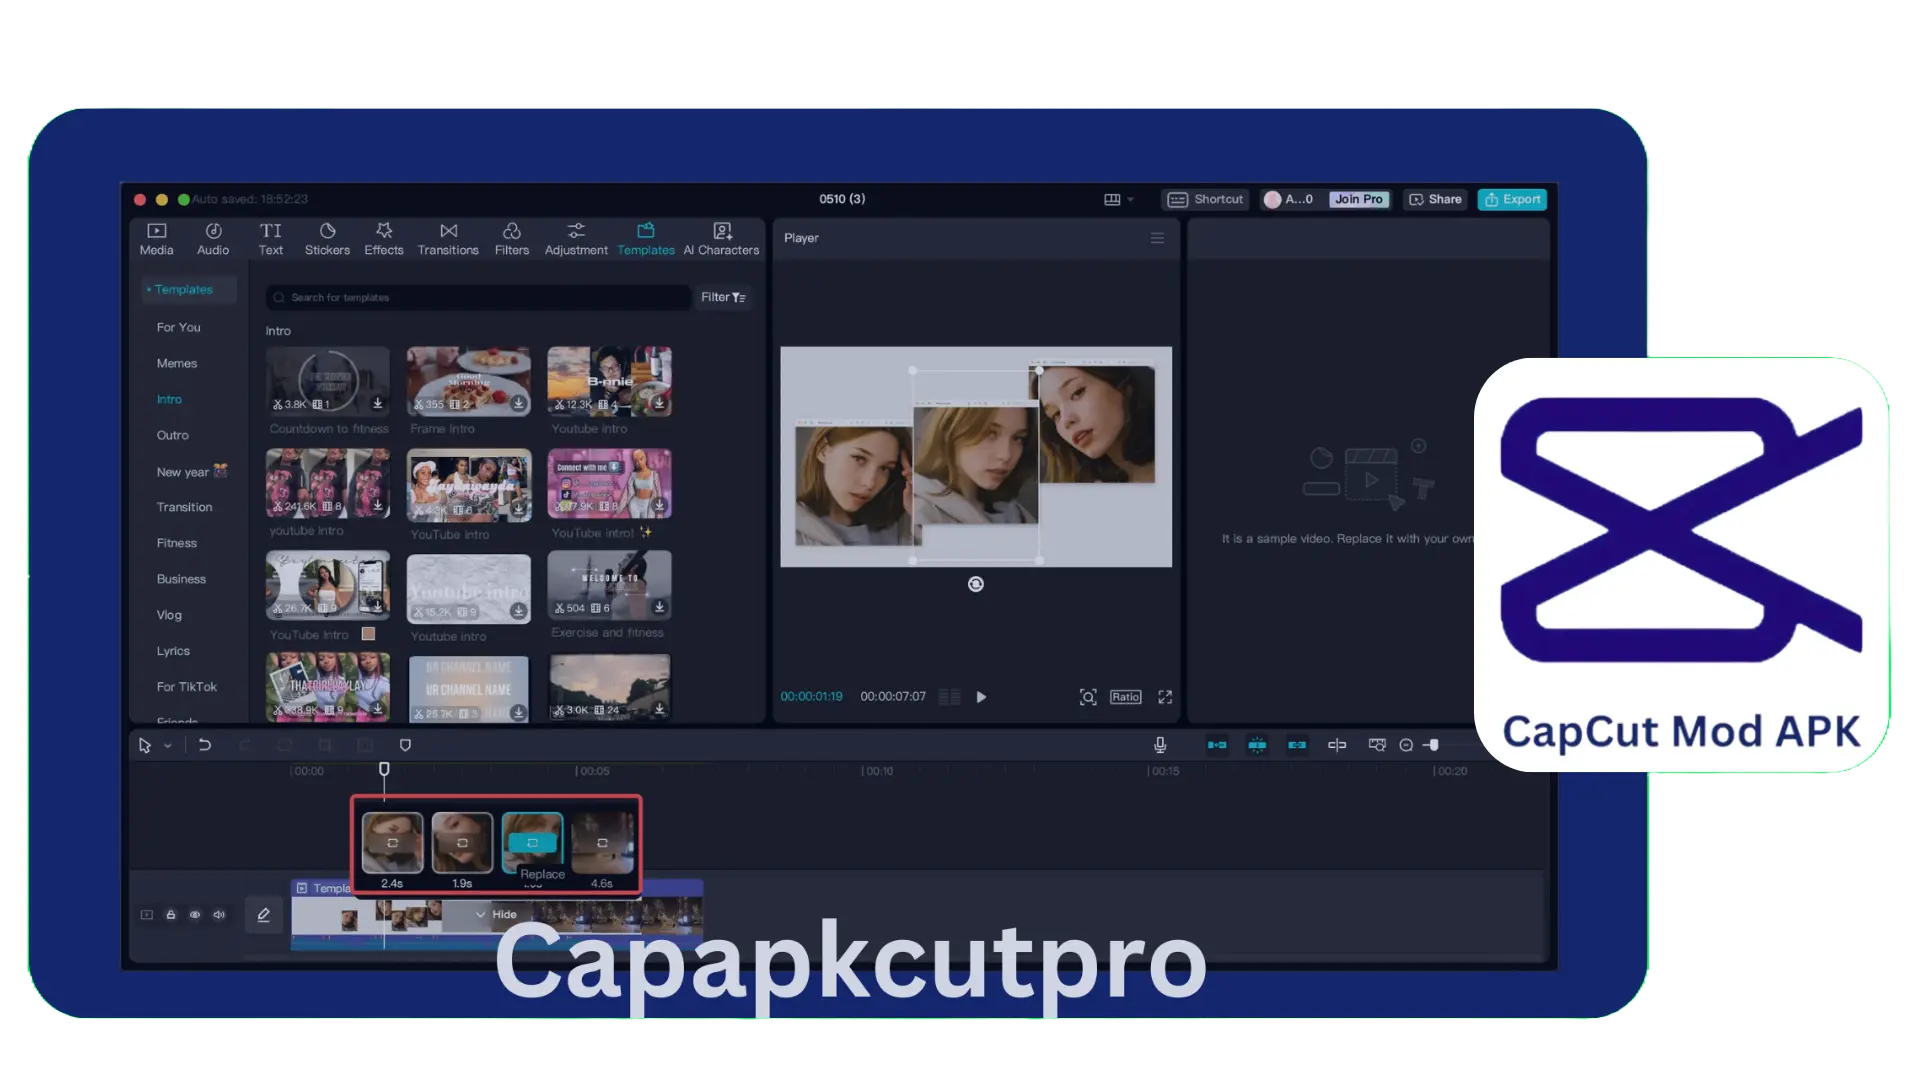Select the New year category
The height and width of the screenshot is (1080, 1920).
(192, 472)
